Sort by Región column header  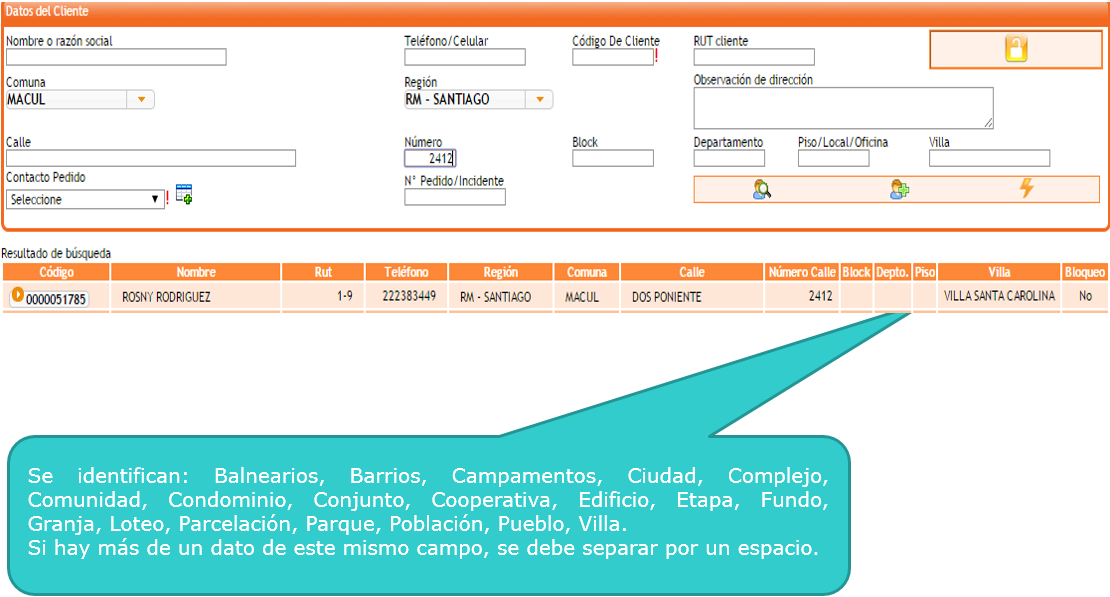point(500,272)
